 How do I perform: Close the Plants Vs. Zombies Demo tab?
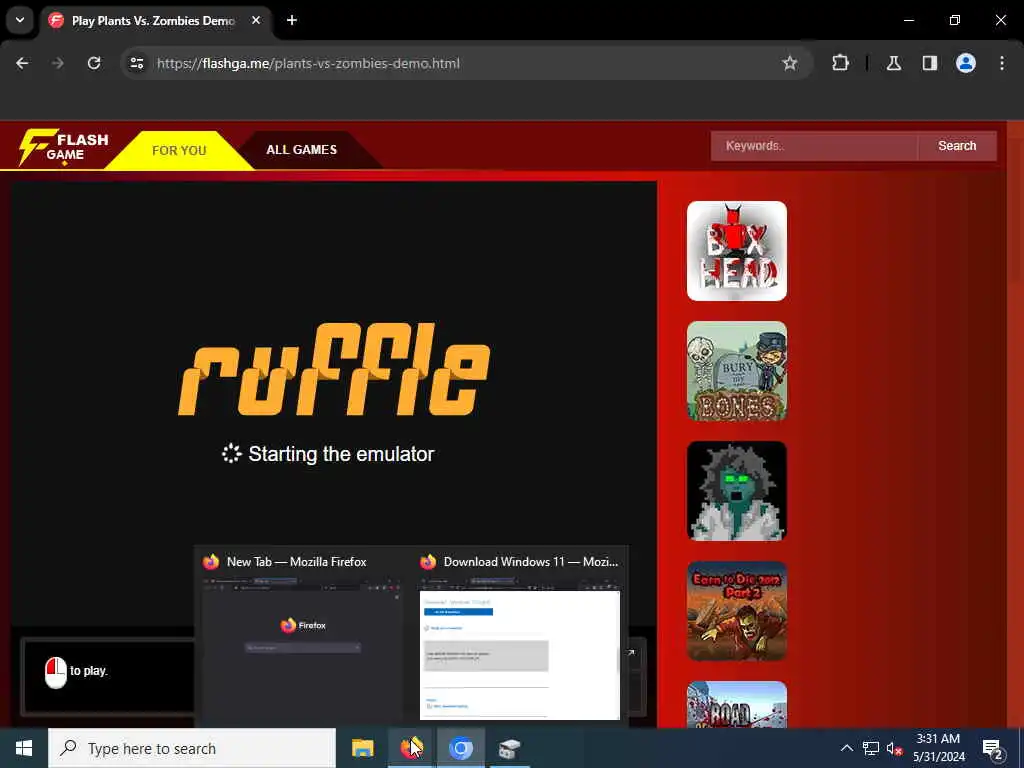coord(256,20)
